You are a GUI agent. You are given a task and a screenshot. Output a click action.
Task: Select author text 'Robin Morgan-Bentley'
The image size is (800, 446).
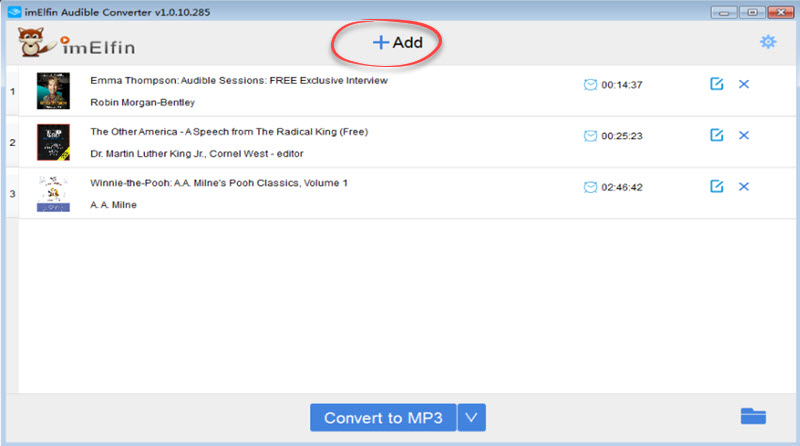[142, 103]
